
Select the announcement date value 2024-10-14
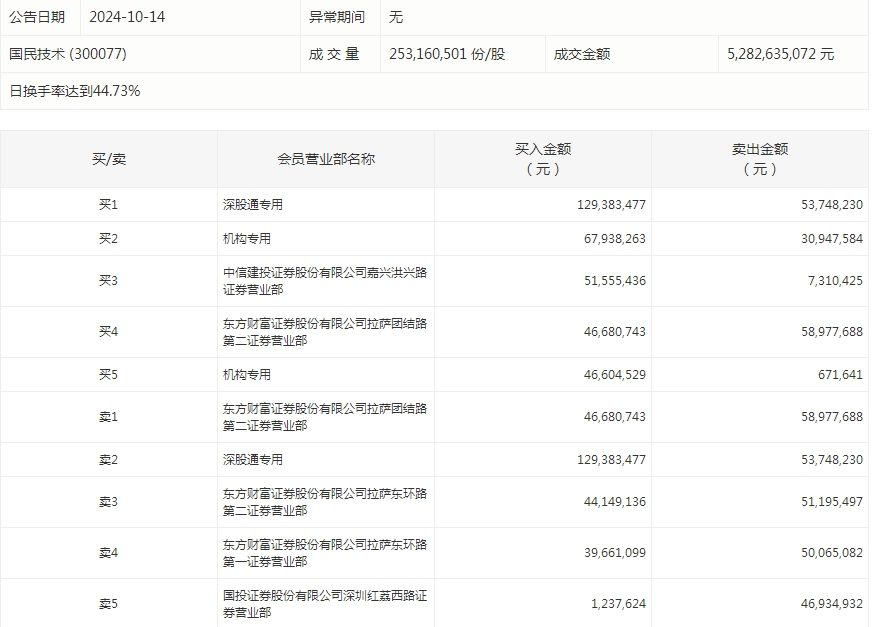127,17
